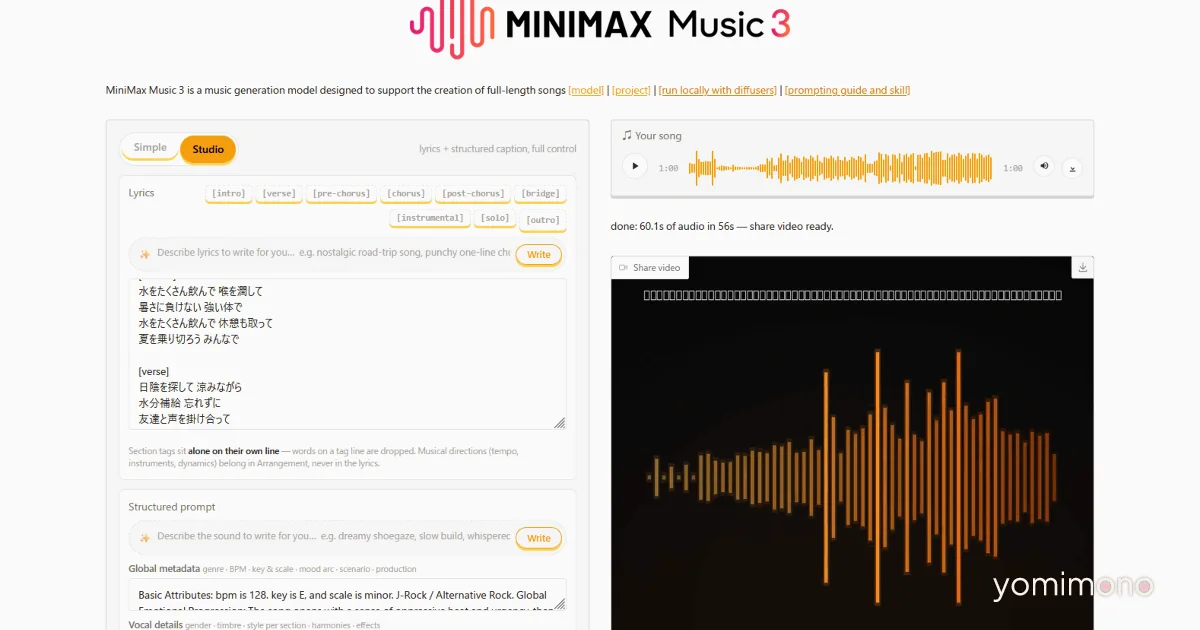Insert the [outro] section tag
1200x630 pixels.
(x=543, y=219)
